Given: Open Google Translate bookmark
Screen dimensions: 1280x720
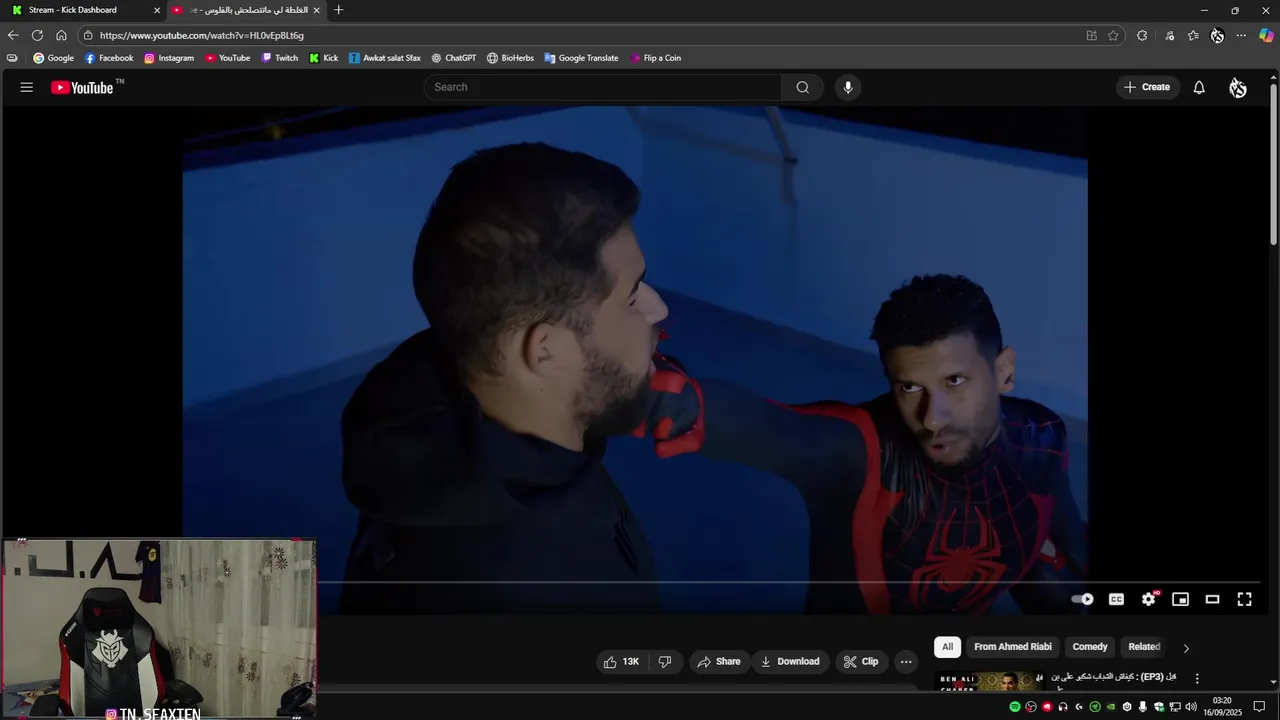Looking at the screenshot, I should [581, 58].
